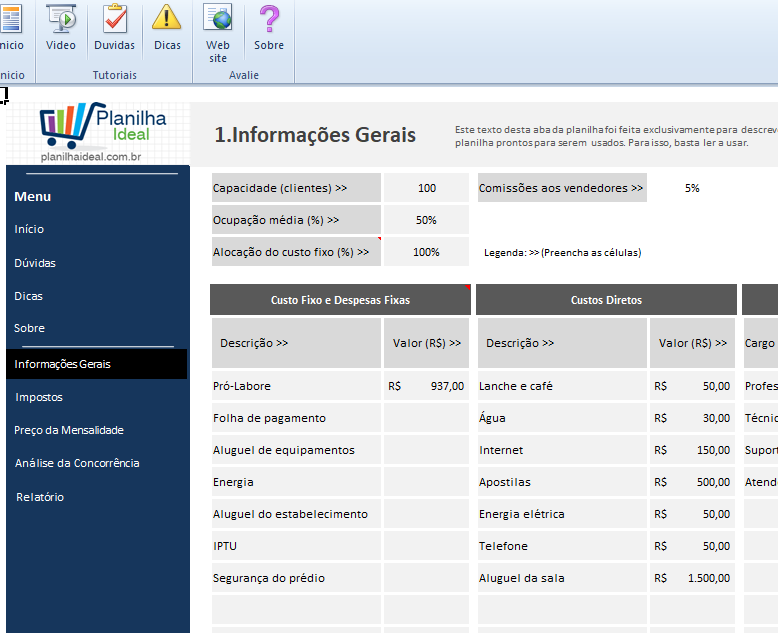778x633 pixels.
Task: Select the empty Folha de pagamento value cell
Action: 426,418
